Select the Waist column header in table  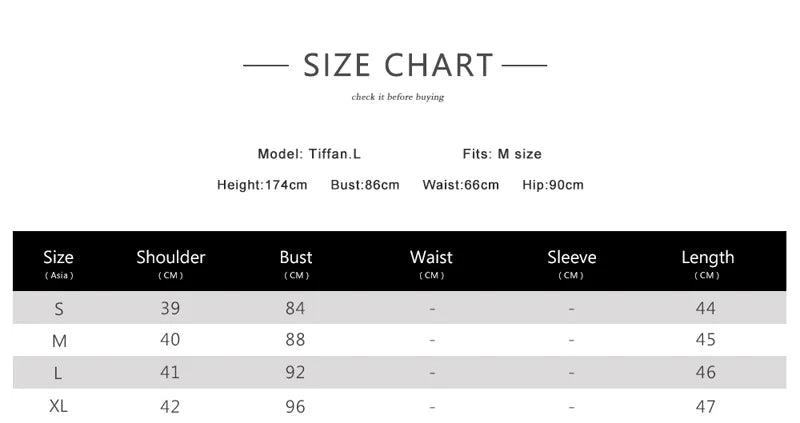pos(431,263)
